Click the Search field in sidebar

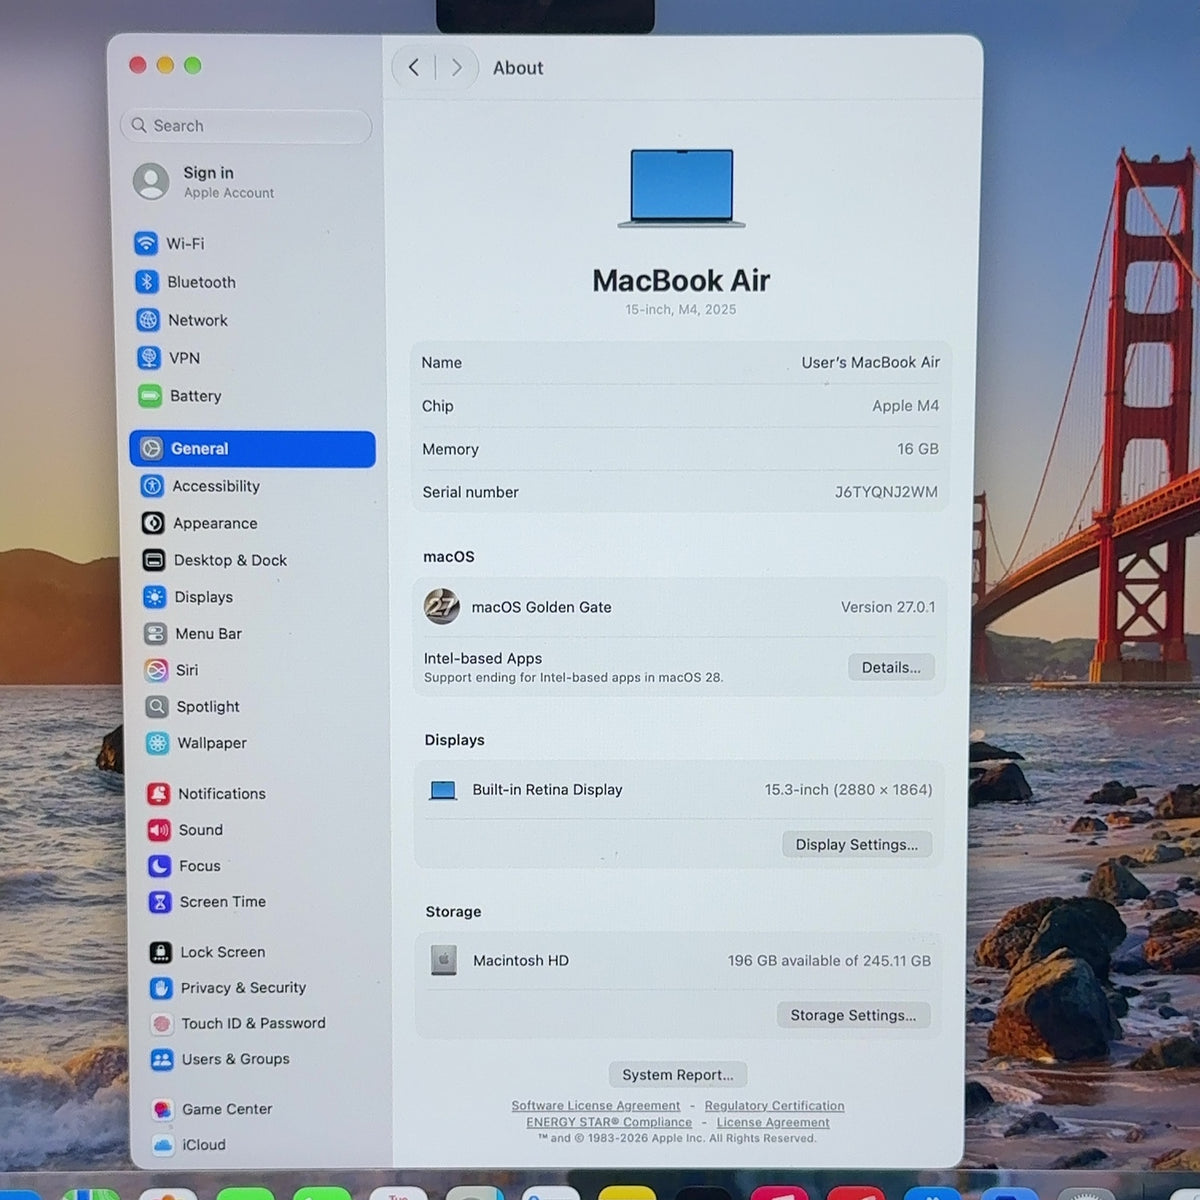(x=246, y=126)
